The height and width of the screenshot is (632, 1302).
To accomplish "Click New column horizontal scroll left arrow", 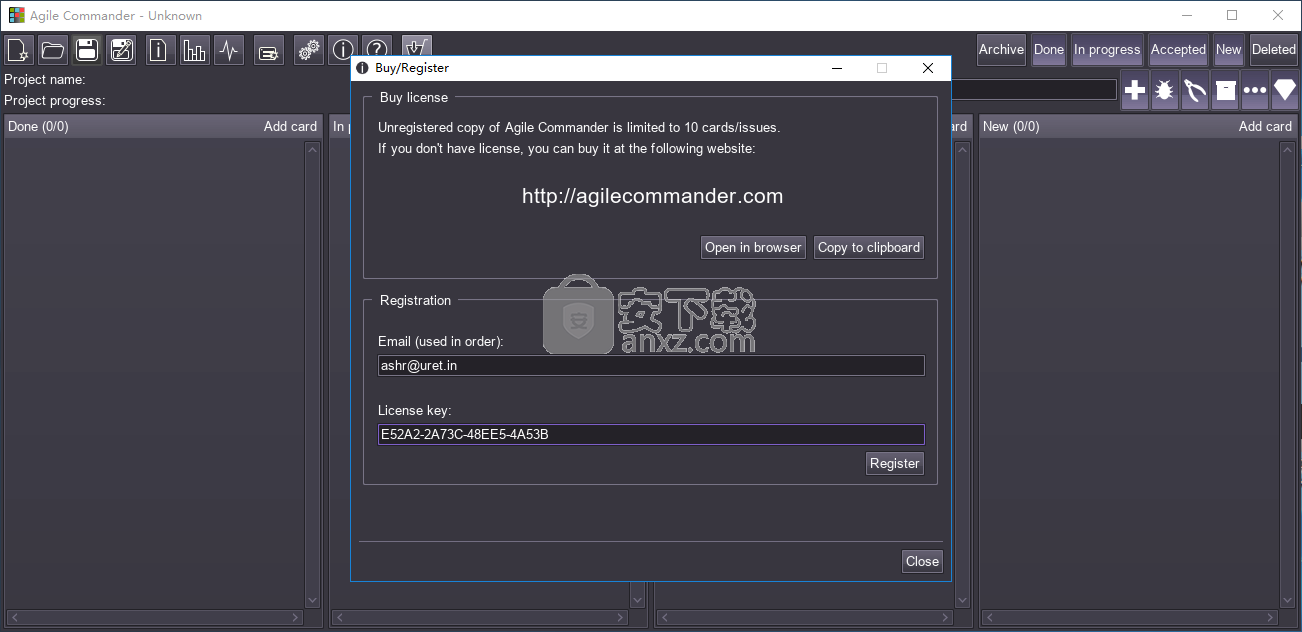I will click(x=989, y=618).
